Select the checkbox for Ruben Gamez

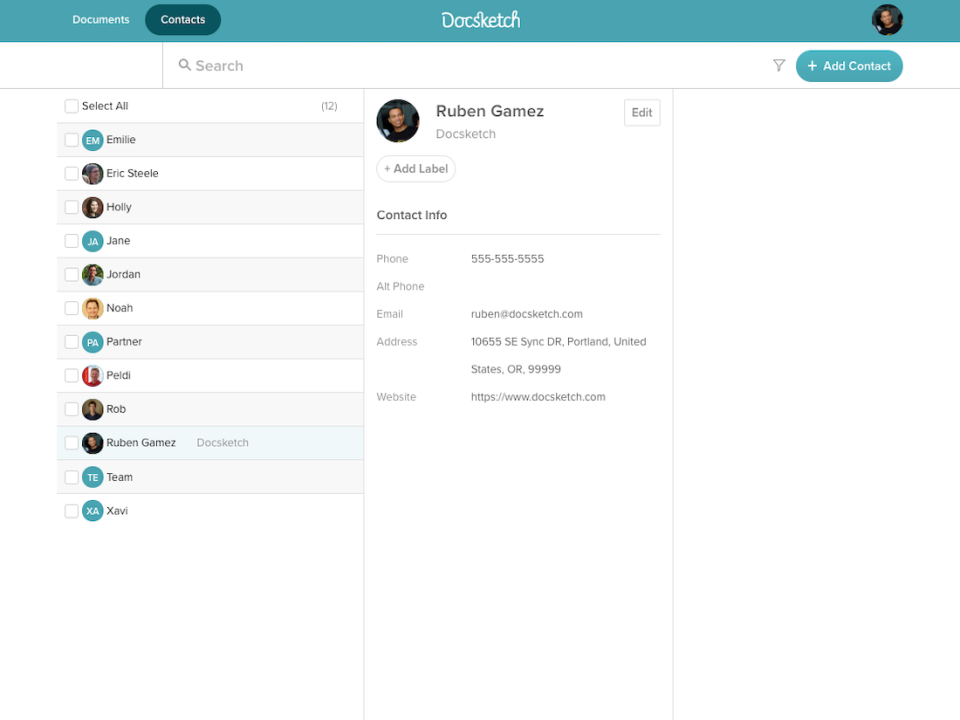click(x=72, y=443)
